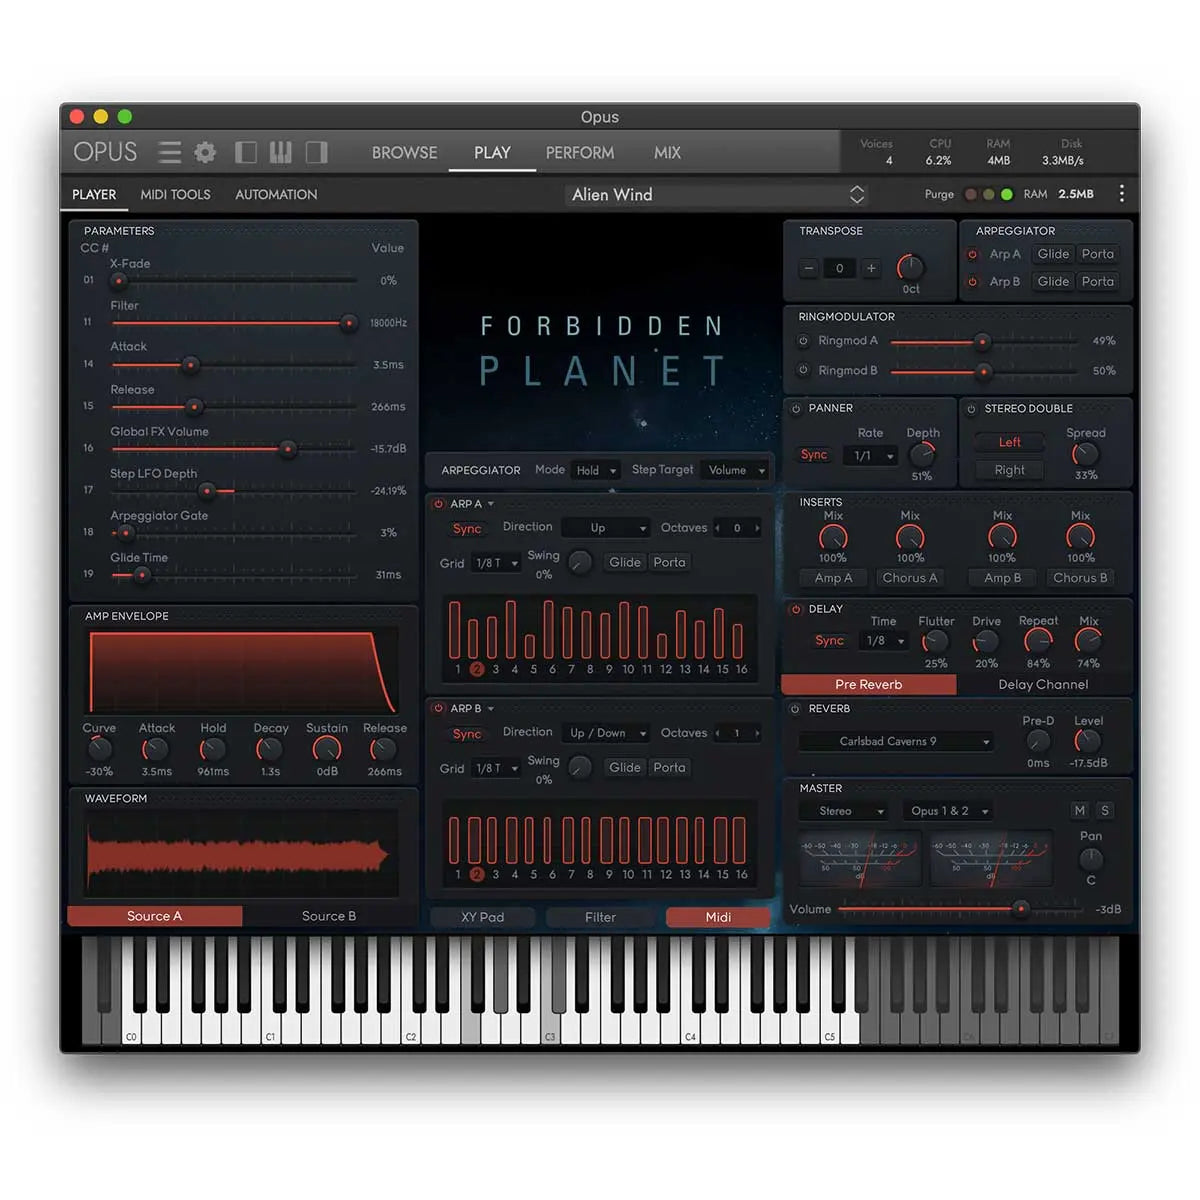Select the Pre Reverb delay channel
The width and height of the screenshot is (1200, 1200).
click(868, 684)
